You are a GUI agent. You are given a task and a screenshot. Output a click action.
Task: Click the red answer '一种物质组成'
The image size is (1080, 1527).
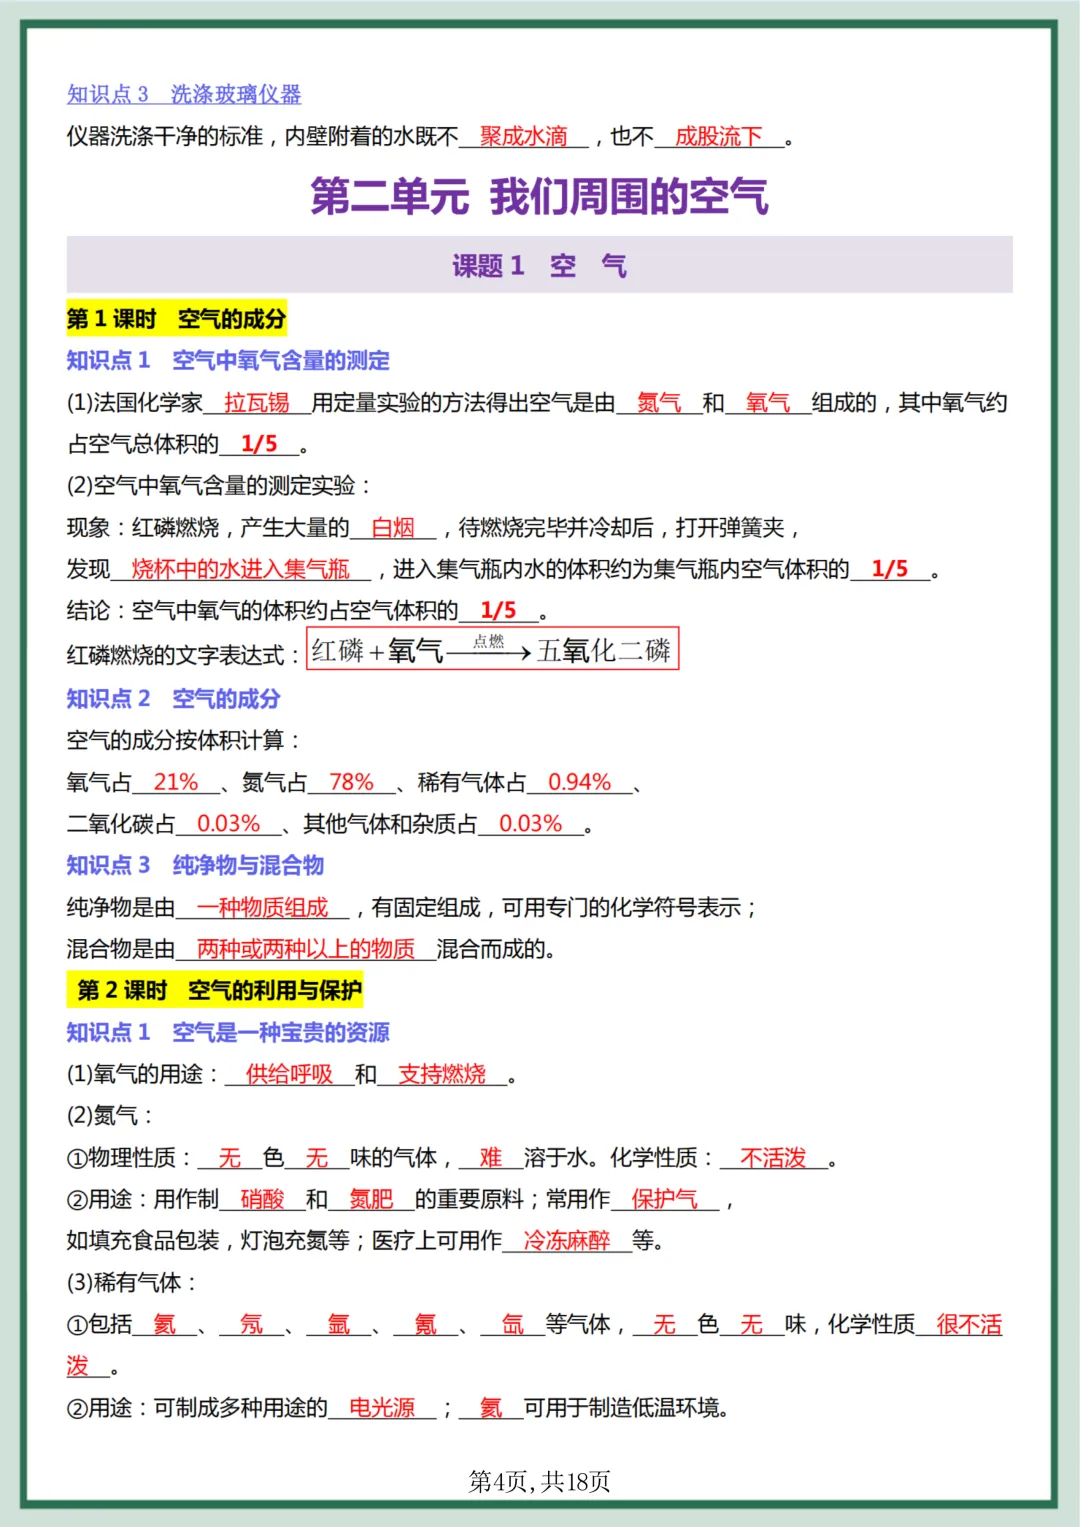[x=263, y=907]
